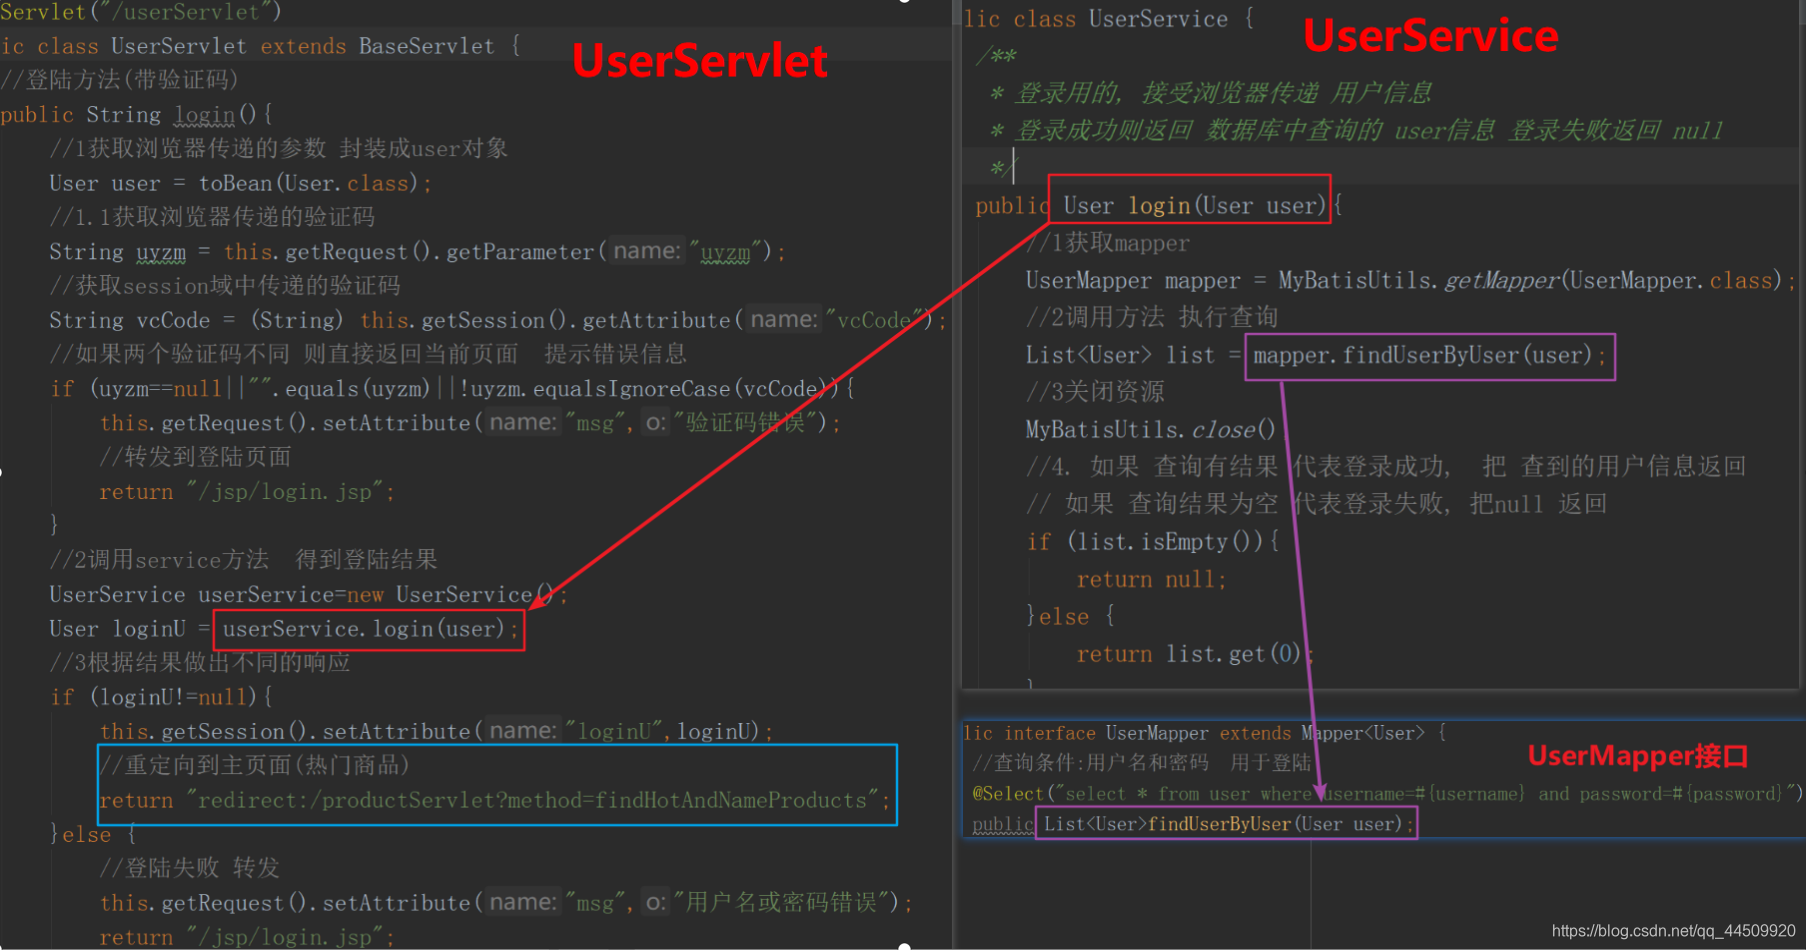Click the 'return "redirect:/productServlet?method=findHotAndNameProducts"' line
The height and width of the screenshot is (950, 1806).
[x=495, y=800]
